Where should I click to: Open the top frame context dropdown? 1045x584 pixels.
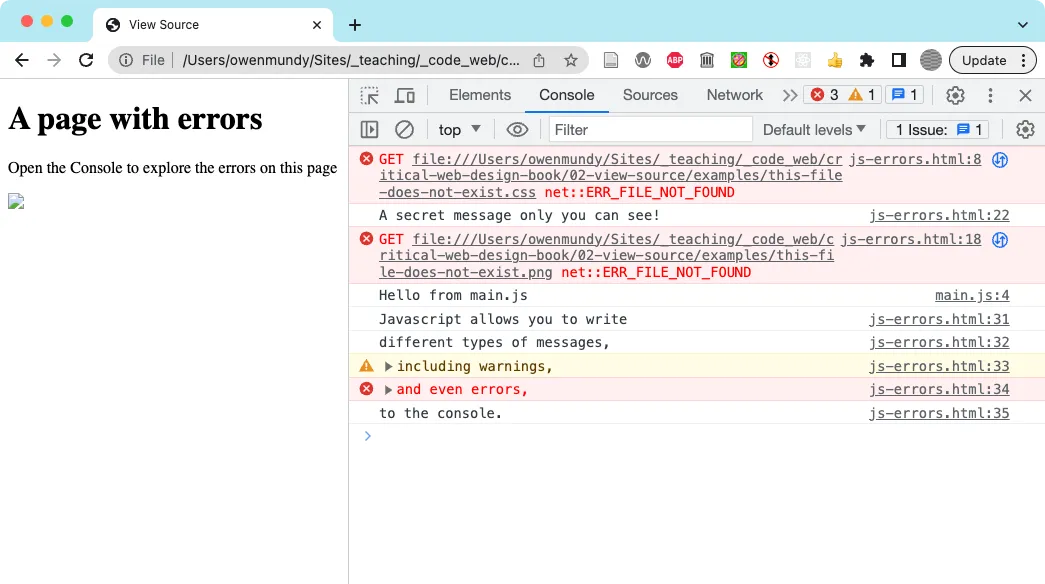point(458,129)
